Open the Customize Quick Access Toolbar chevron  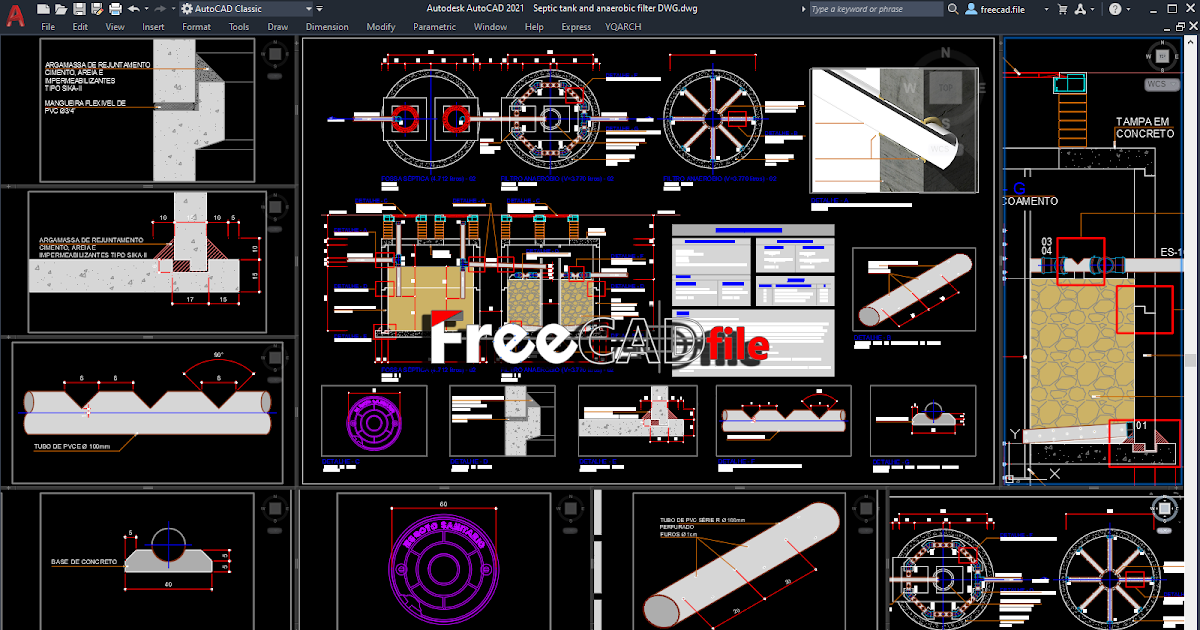click(x=319, y=9)
